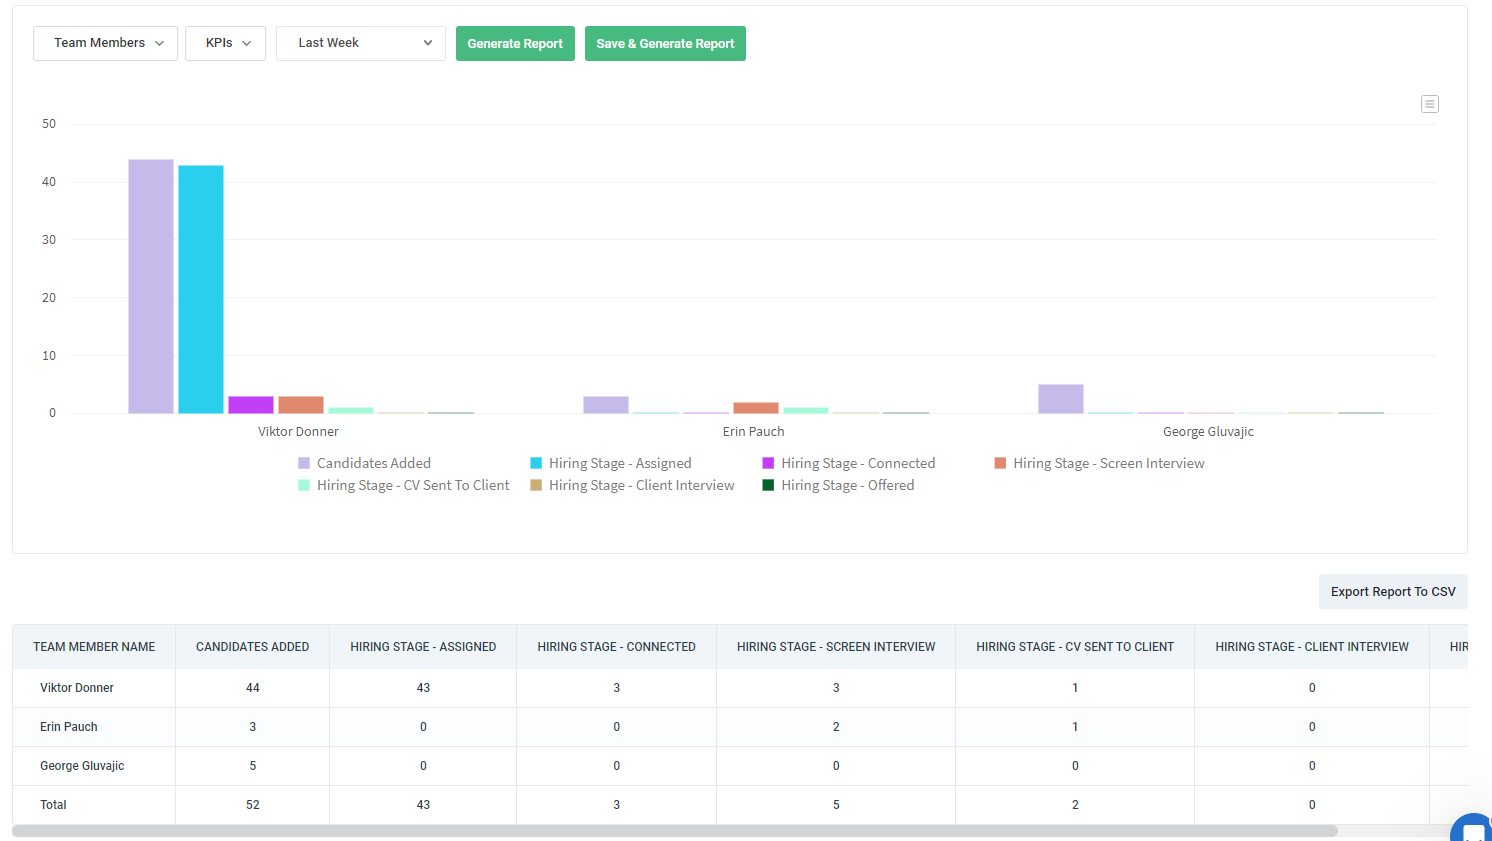The width and height of the screenshot is (1492, 841).
Task: Click Save & Generate Report button
Action: (x=665, y=43)
